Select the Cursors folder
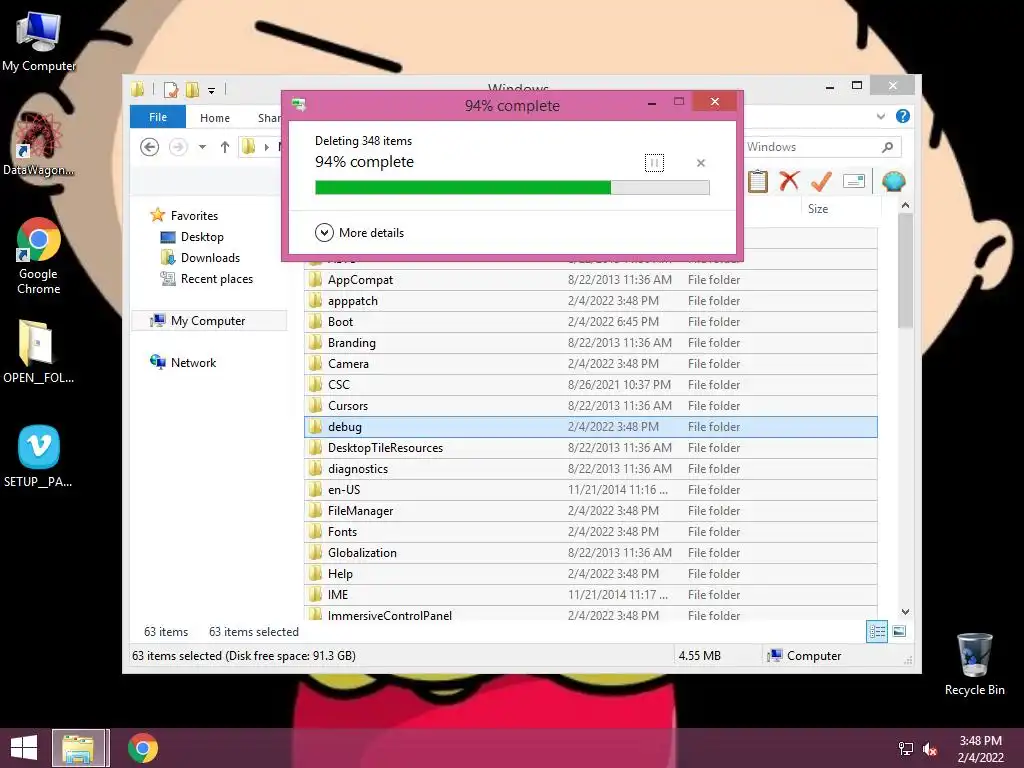 pos(590,406)
